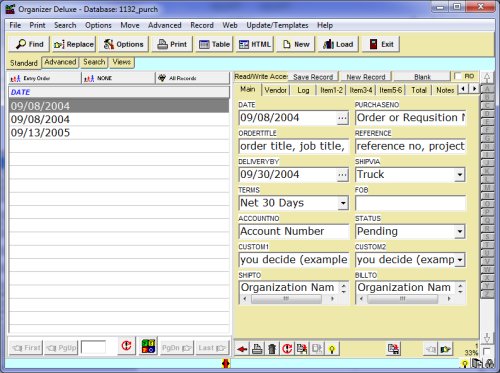Open the Replace tool
Viewport: 500px width, 373px height.
coord(74,44)
